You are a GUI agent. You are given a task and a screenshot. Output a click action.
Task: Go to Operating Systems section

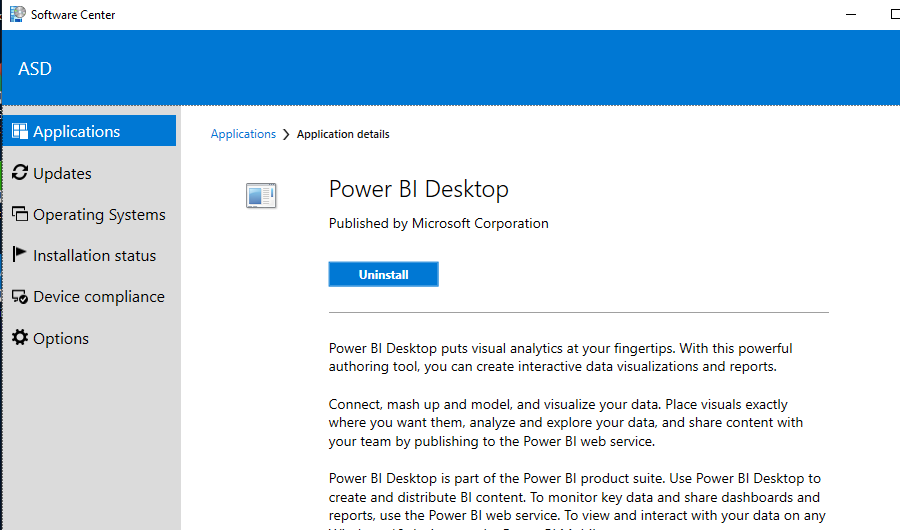point(90,214)
